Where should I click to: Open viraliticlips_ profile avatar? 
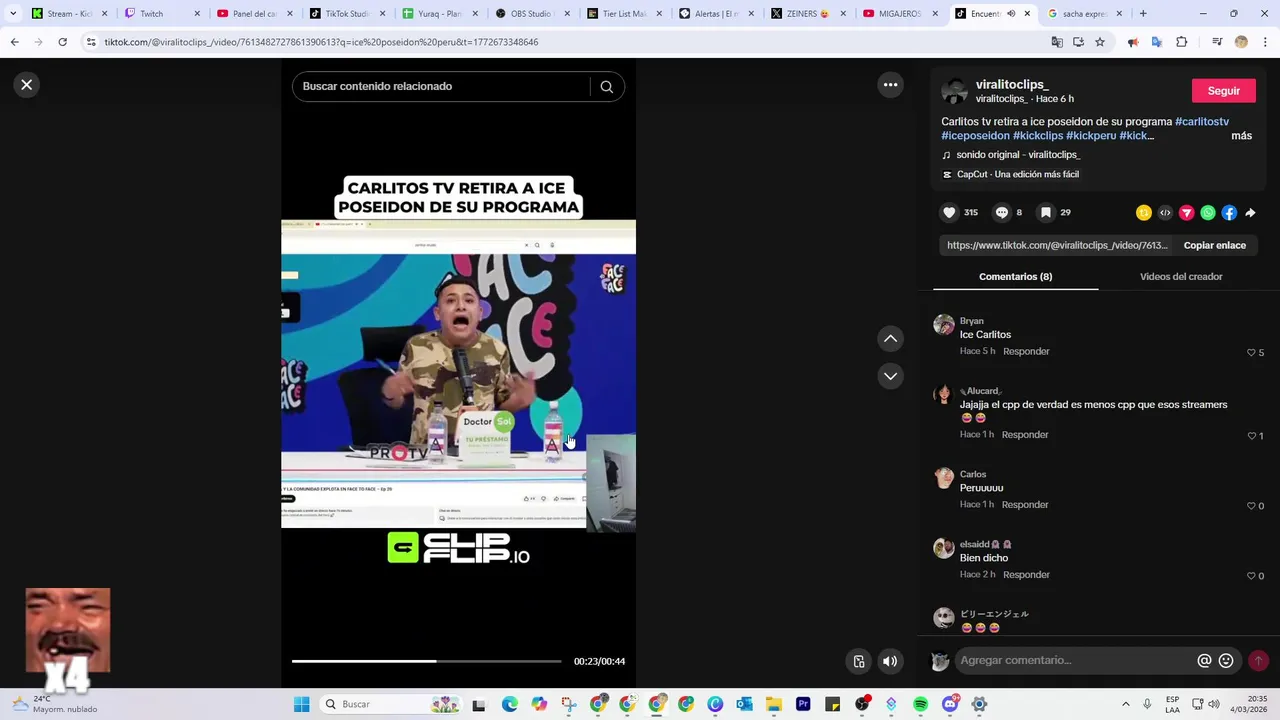(955, 91)
